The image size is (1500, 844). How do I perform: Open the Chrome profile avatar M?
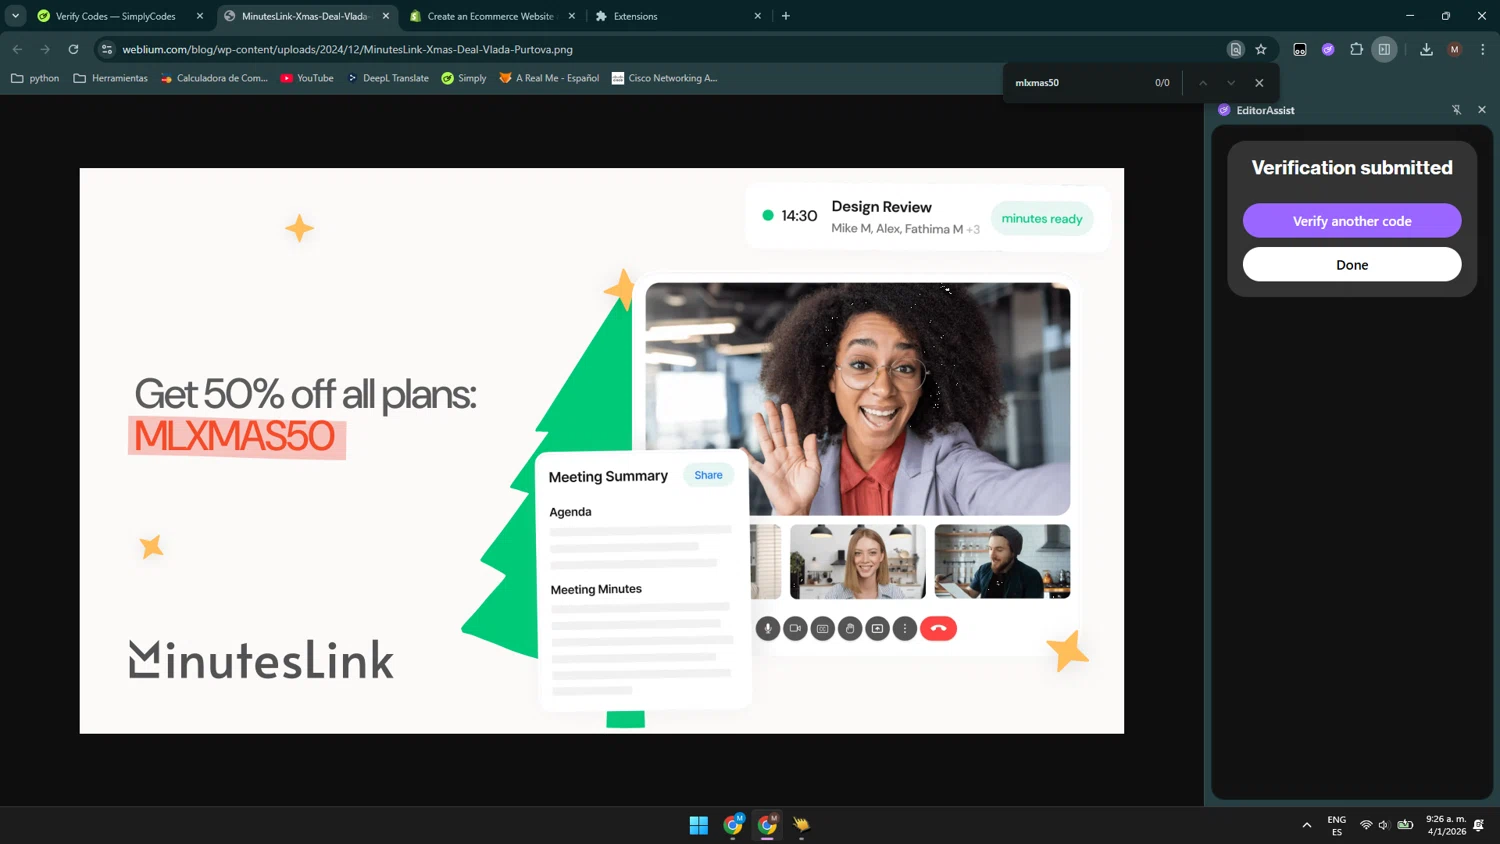(1455, 49)
